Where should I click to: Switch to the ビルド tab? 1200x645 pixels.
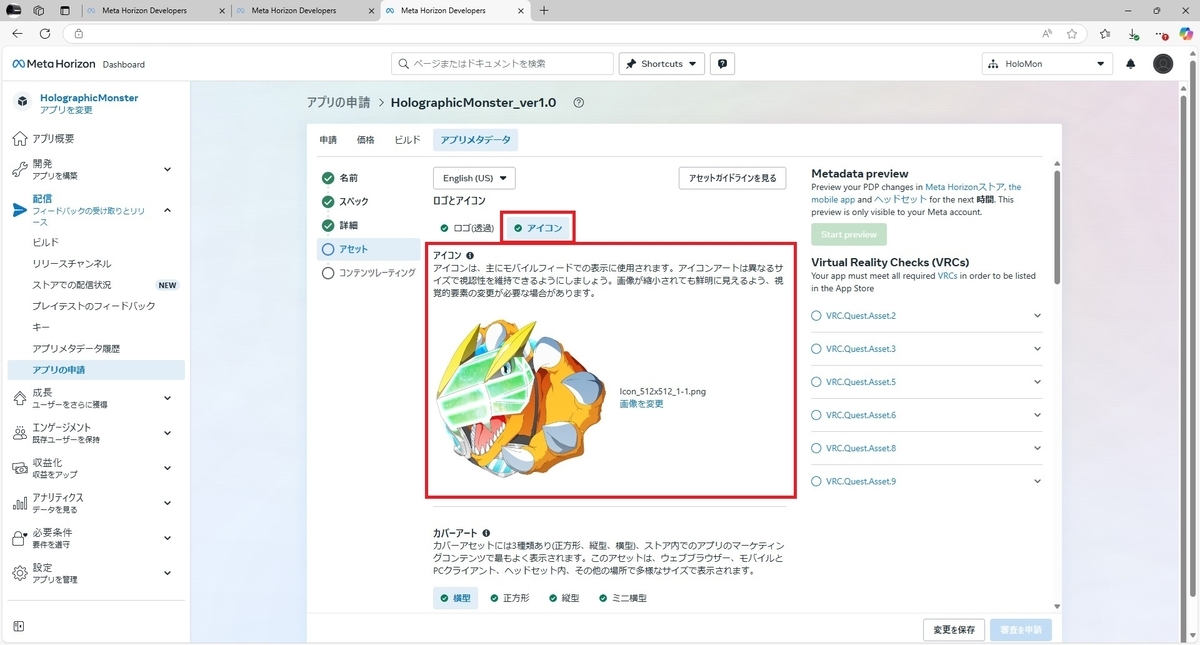tap(408, 140)
